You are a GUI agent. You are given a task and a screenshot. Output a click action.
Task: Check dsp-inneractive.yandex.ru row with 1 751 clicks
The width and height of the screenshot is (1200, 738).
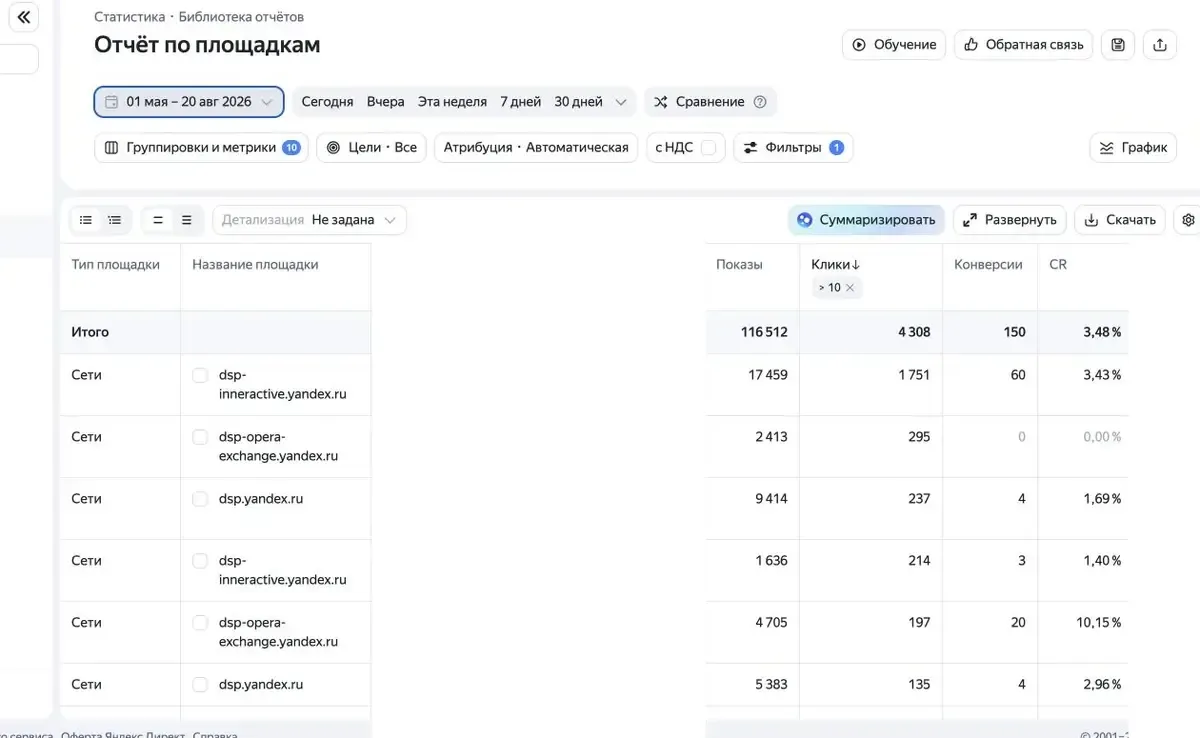coord(200,375)
